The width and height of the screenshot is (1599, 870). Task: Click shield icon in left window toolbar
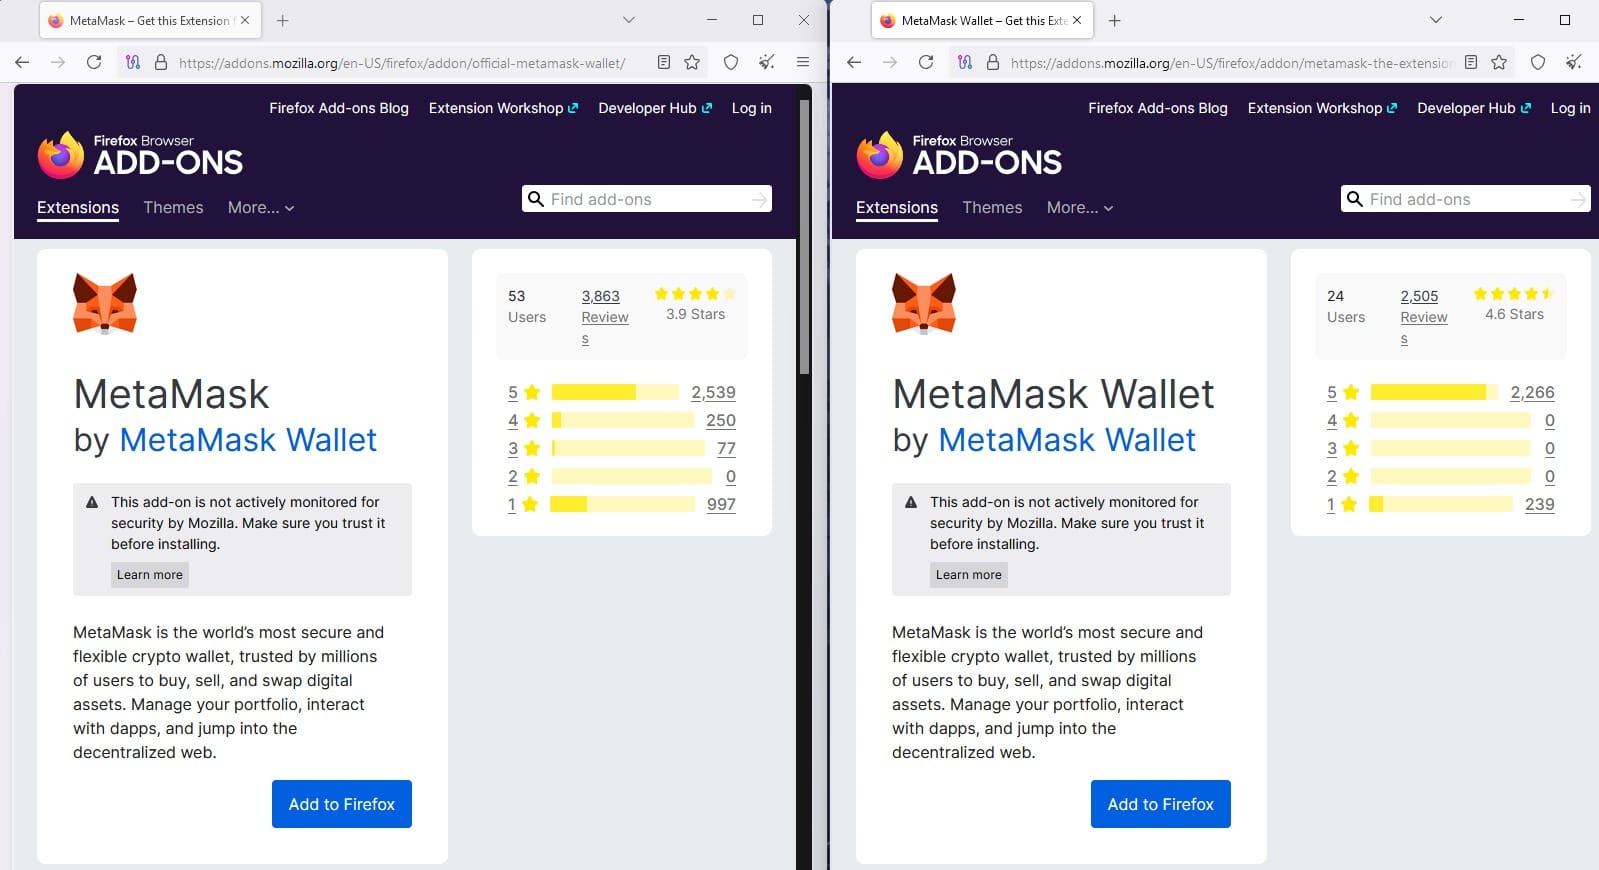pos(731,62)
